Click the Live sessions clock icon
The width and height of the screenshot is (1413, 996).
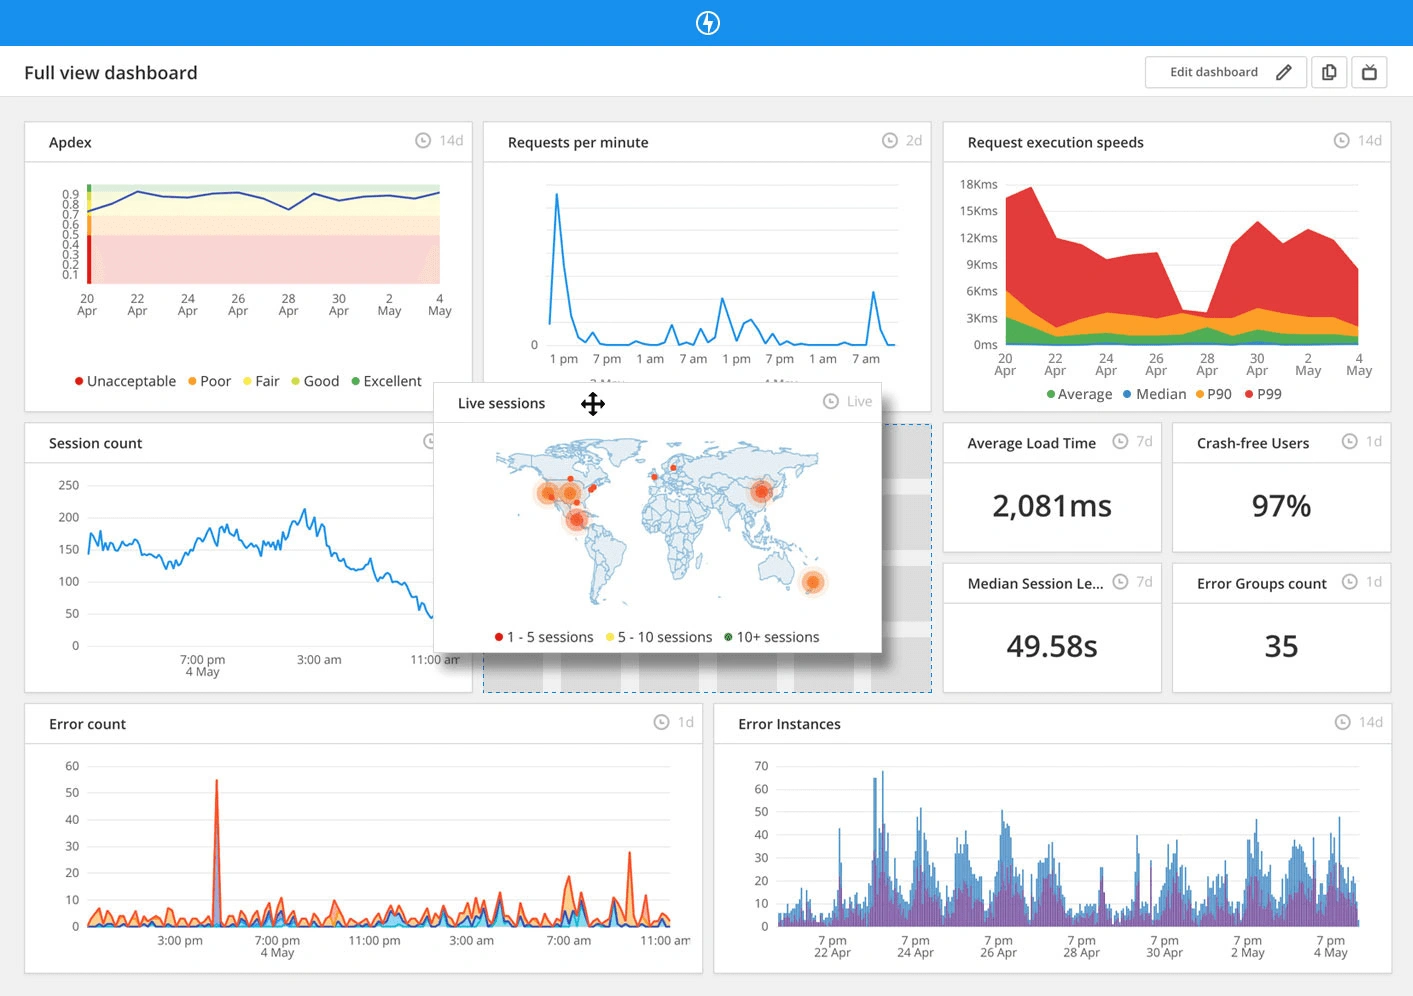(831, 402)
